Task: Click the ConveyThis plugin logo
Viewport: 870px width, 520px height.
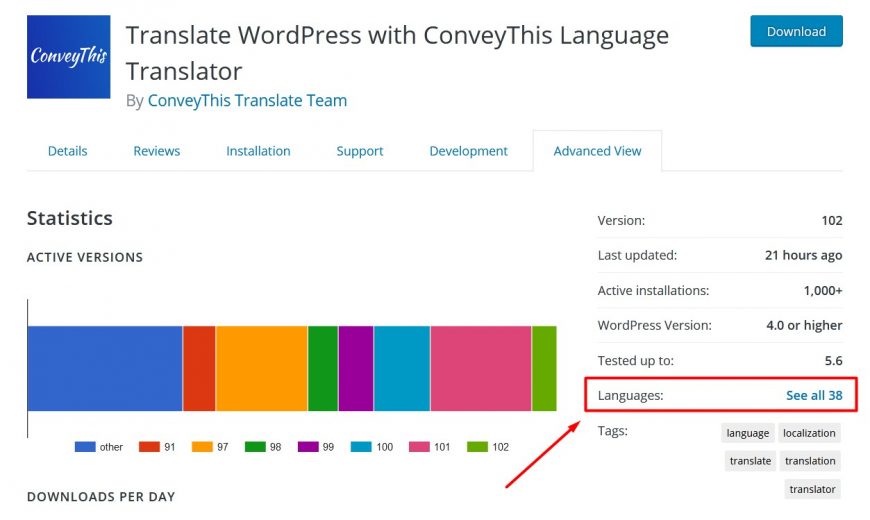Action: coord(68,57)
